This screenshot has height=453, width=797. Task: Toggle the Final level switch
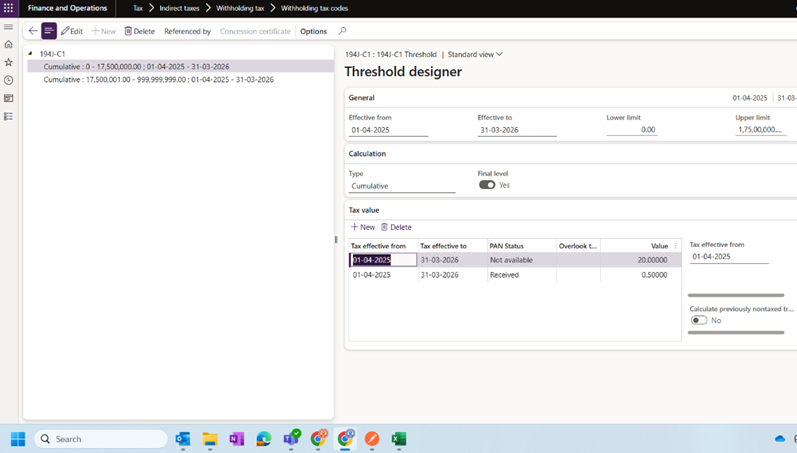(x=487, y=185)
